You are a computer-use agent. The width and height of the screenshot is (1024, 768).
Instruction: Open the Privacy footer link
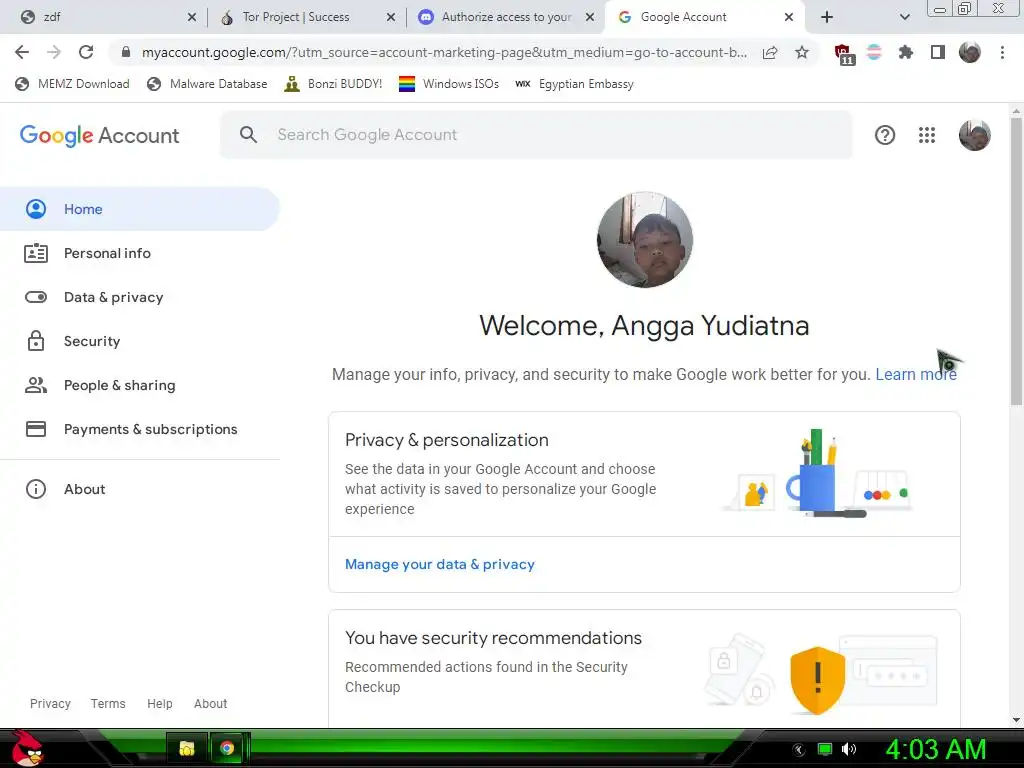point(50,703)
